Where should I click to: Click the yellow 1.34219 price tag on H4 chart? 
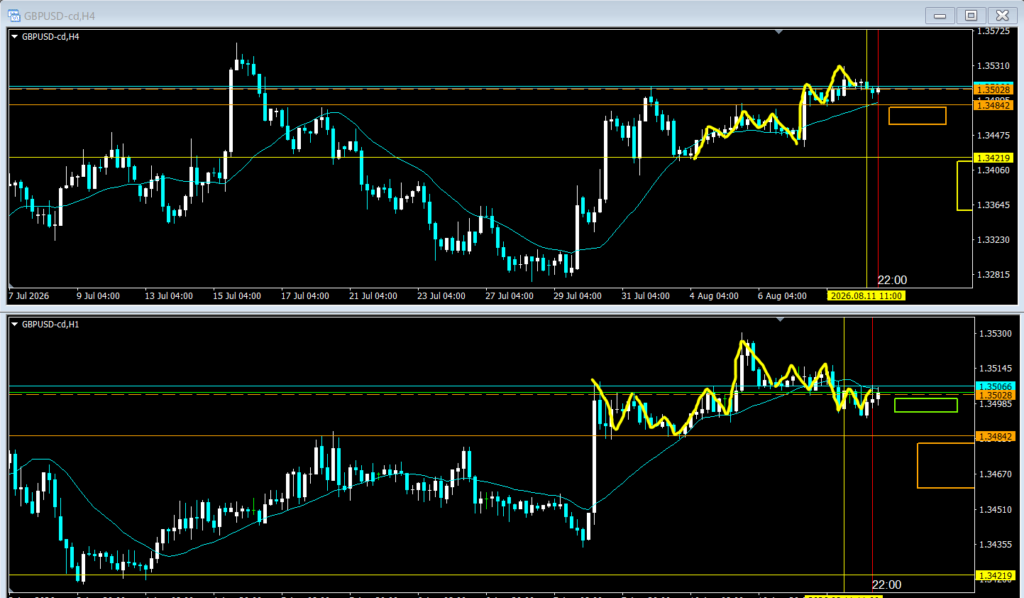click(993, 158)
